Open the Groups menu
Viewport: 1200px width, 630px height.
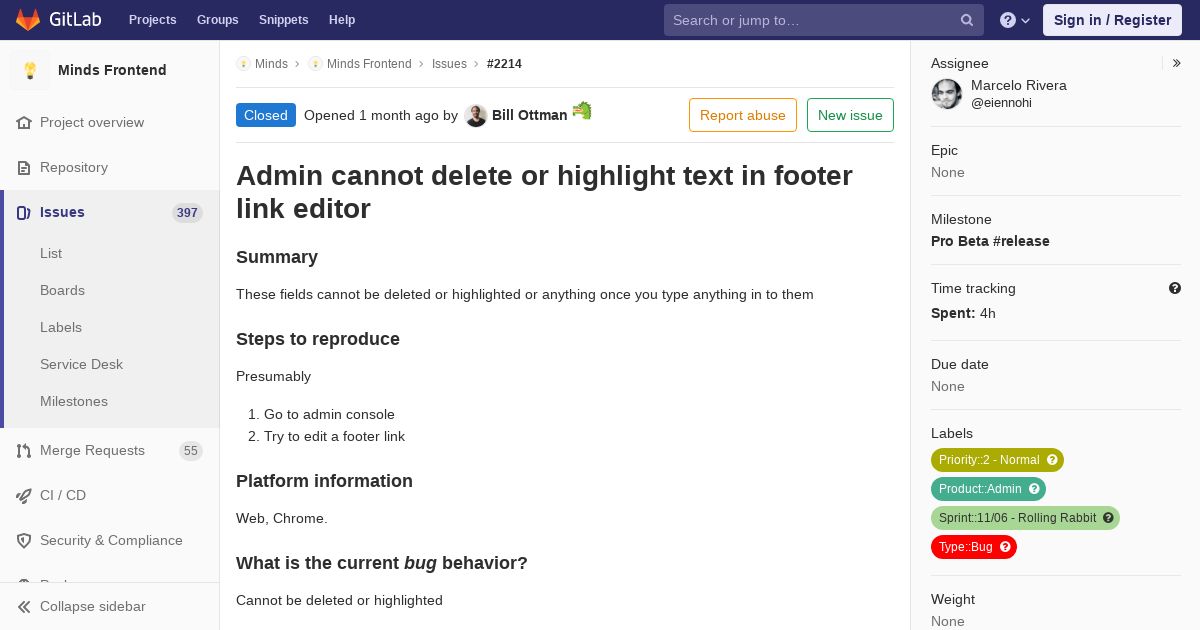tap(218, 20)
